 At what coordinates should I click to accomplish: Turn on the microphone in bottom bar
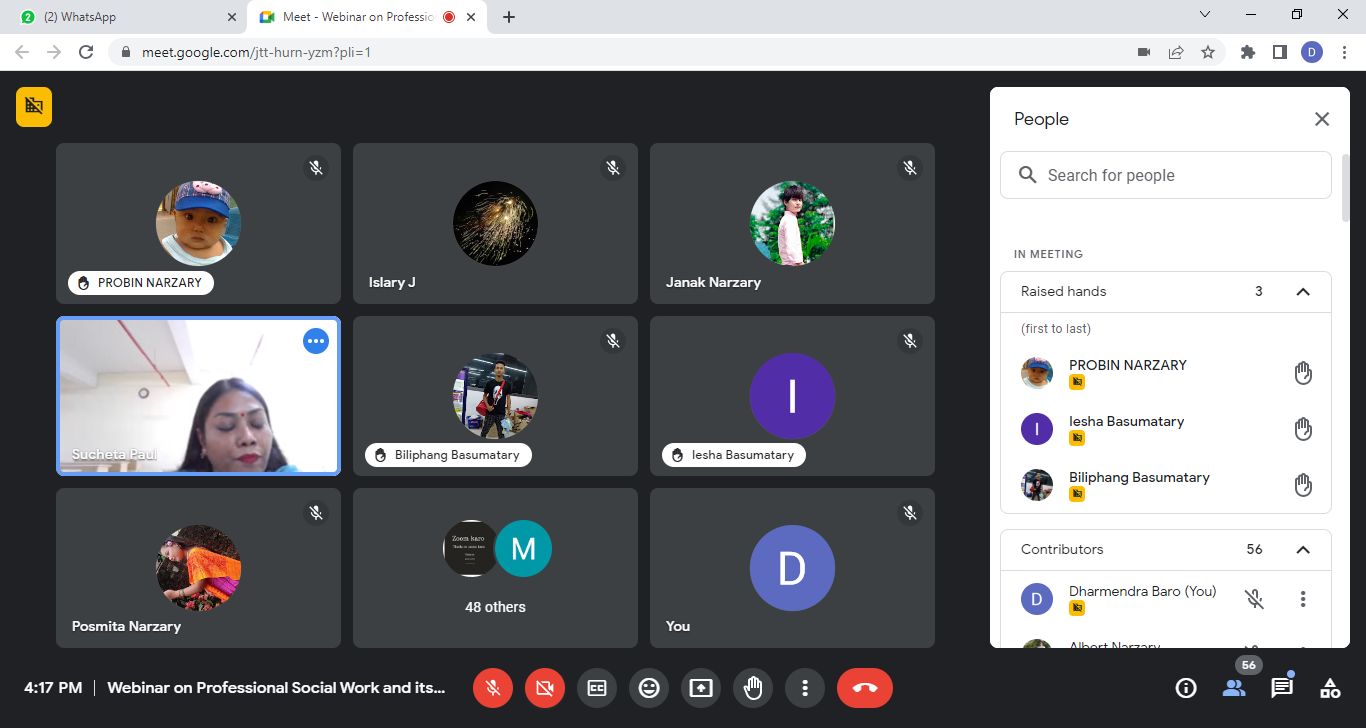click(493, 688)
